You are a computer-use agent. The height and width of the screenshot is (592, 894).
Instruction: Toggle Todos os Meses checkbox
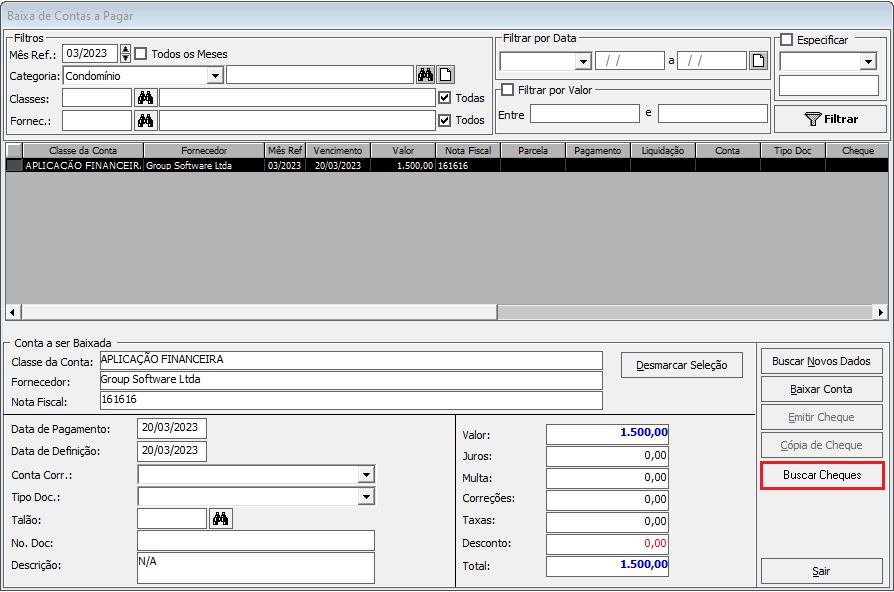(141, 54)
